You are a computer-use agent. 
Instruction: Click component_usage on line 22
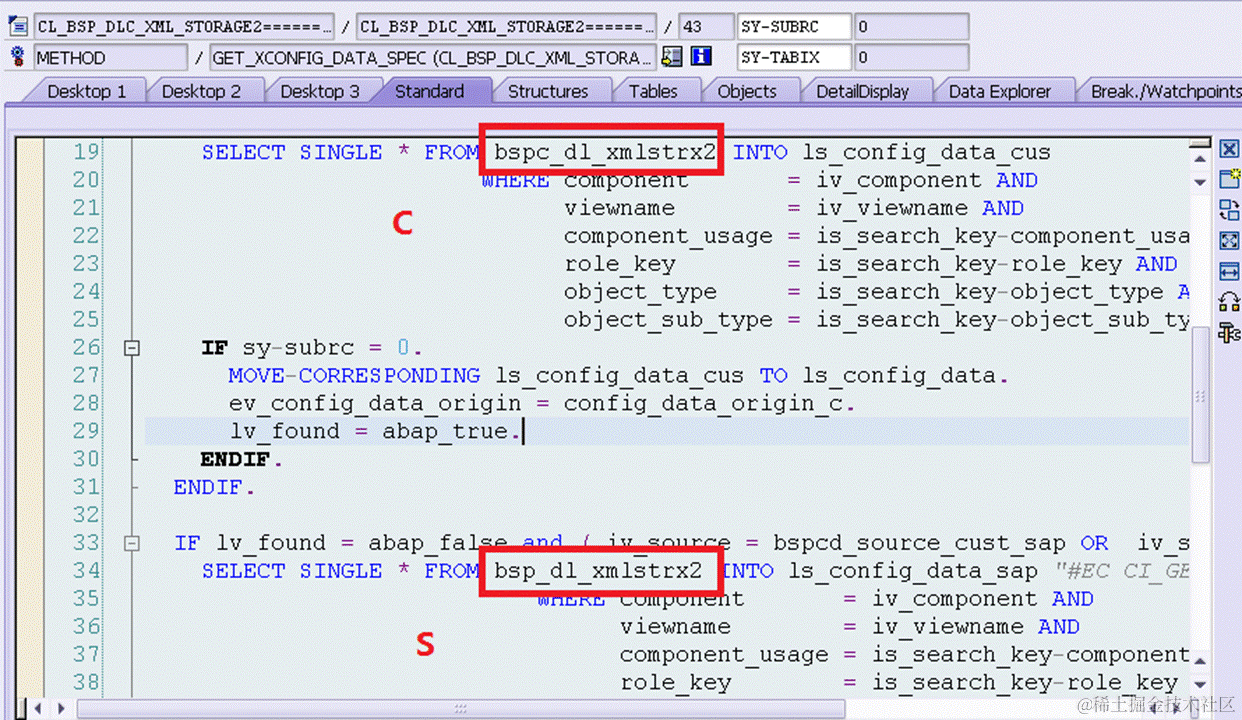pyautogui.click(x=668, y=236)
